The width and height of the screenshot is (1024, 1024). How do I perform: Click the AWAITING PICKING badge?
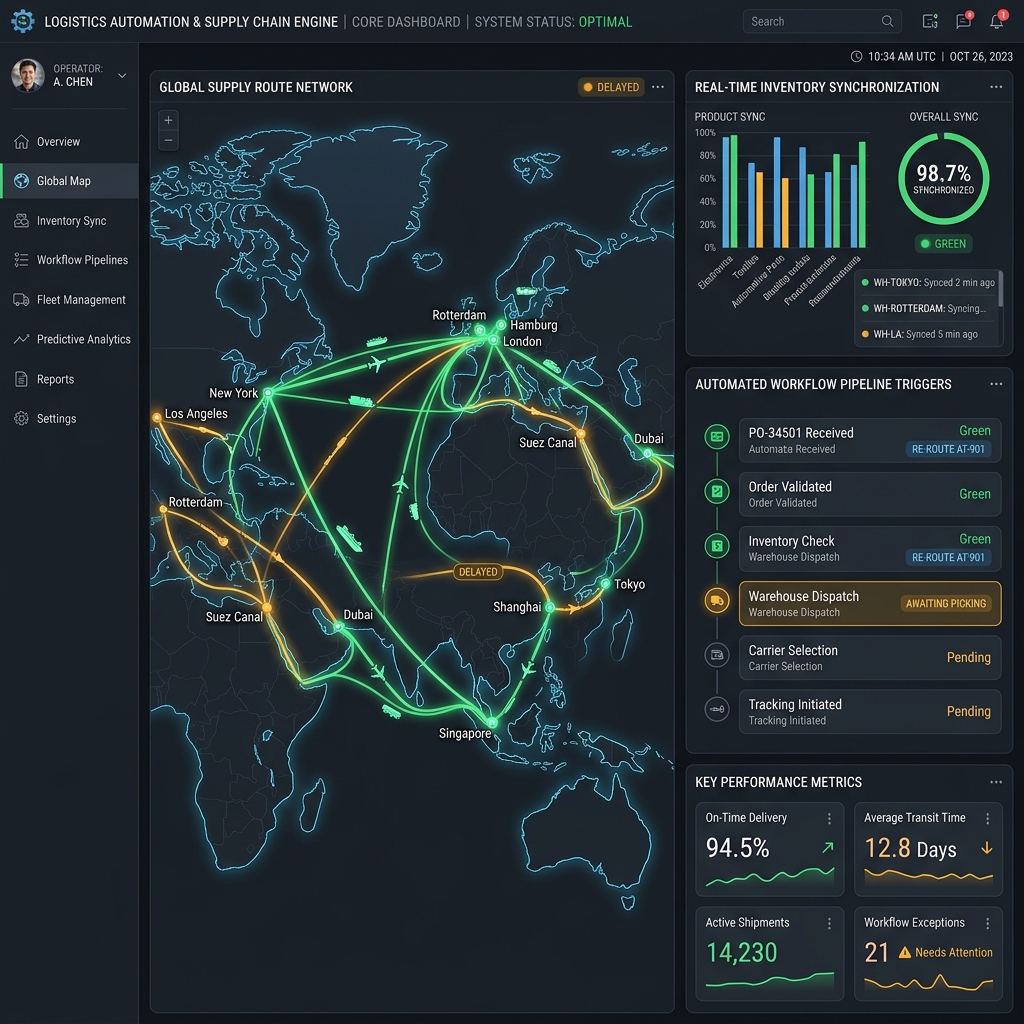[x=946, y=603]
